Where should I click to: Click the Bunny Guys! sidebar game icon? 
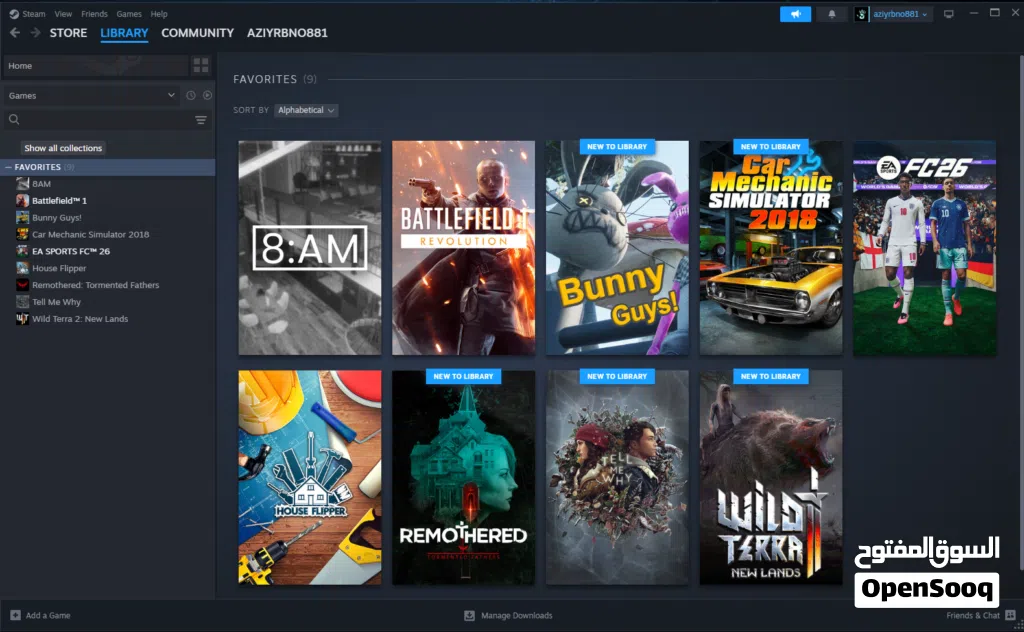coord(22,217)
